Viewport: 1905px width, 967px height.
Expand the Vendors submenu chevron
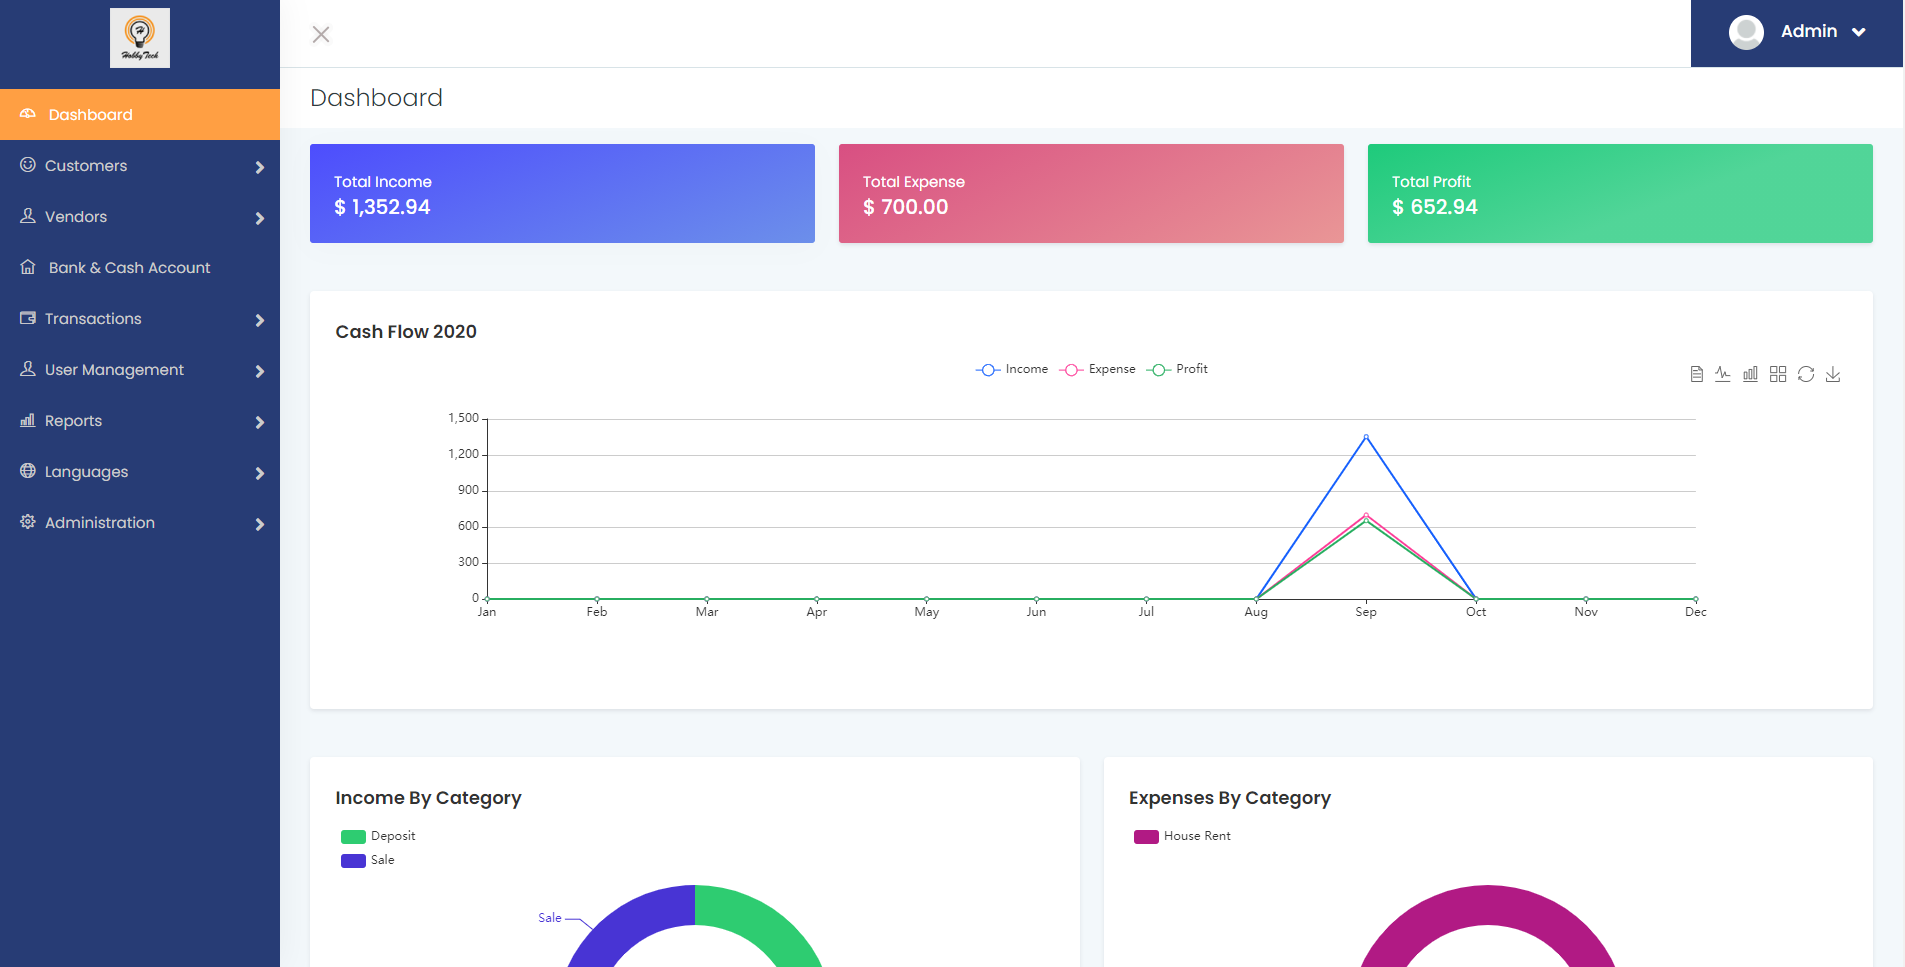(260, 218)
